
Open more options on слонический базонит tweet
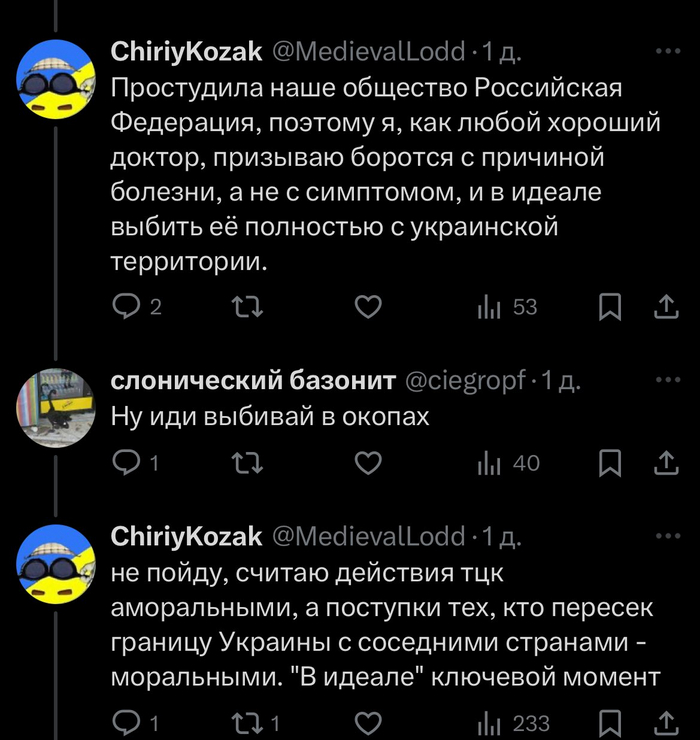[x=666, y=381]
